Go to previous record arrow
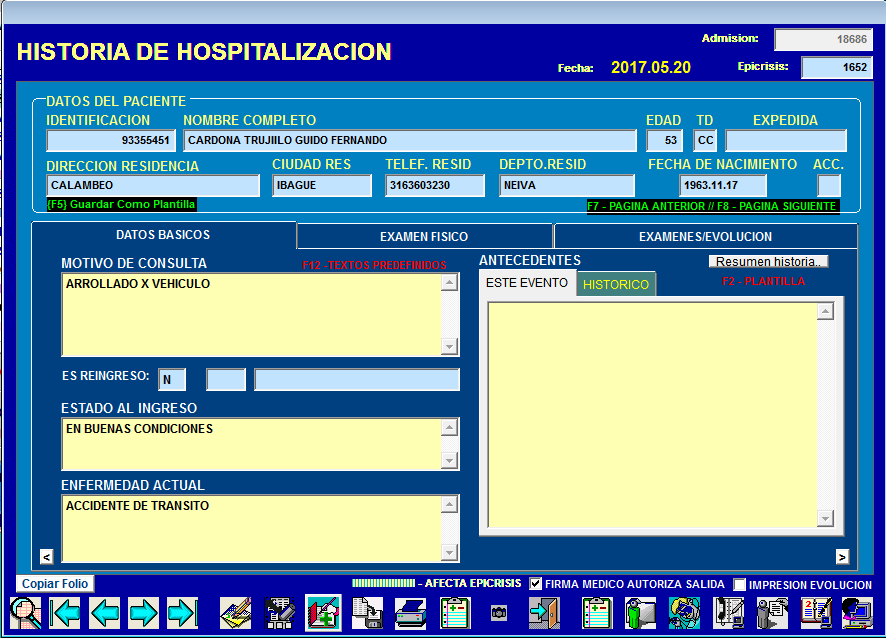Image resolution: width=886 pixels, height=638 pixels. click(x=105, y=613)
